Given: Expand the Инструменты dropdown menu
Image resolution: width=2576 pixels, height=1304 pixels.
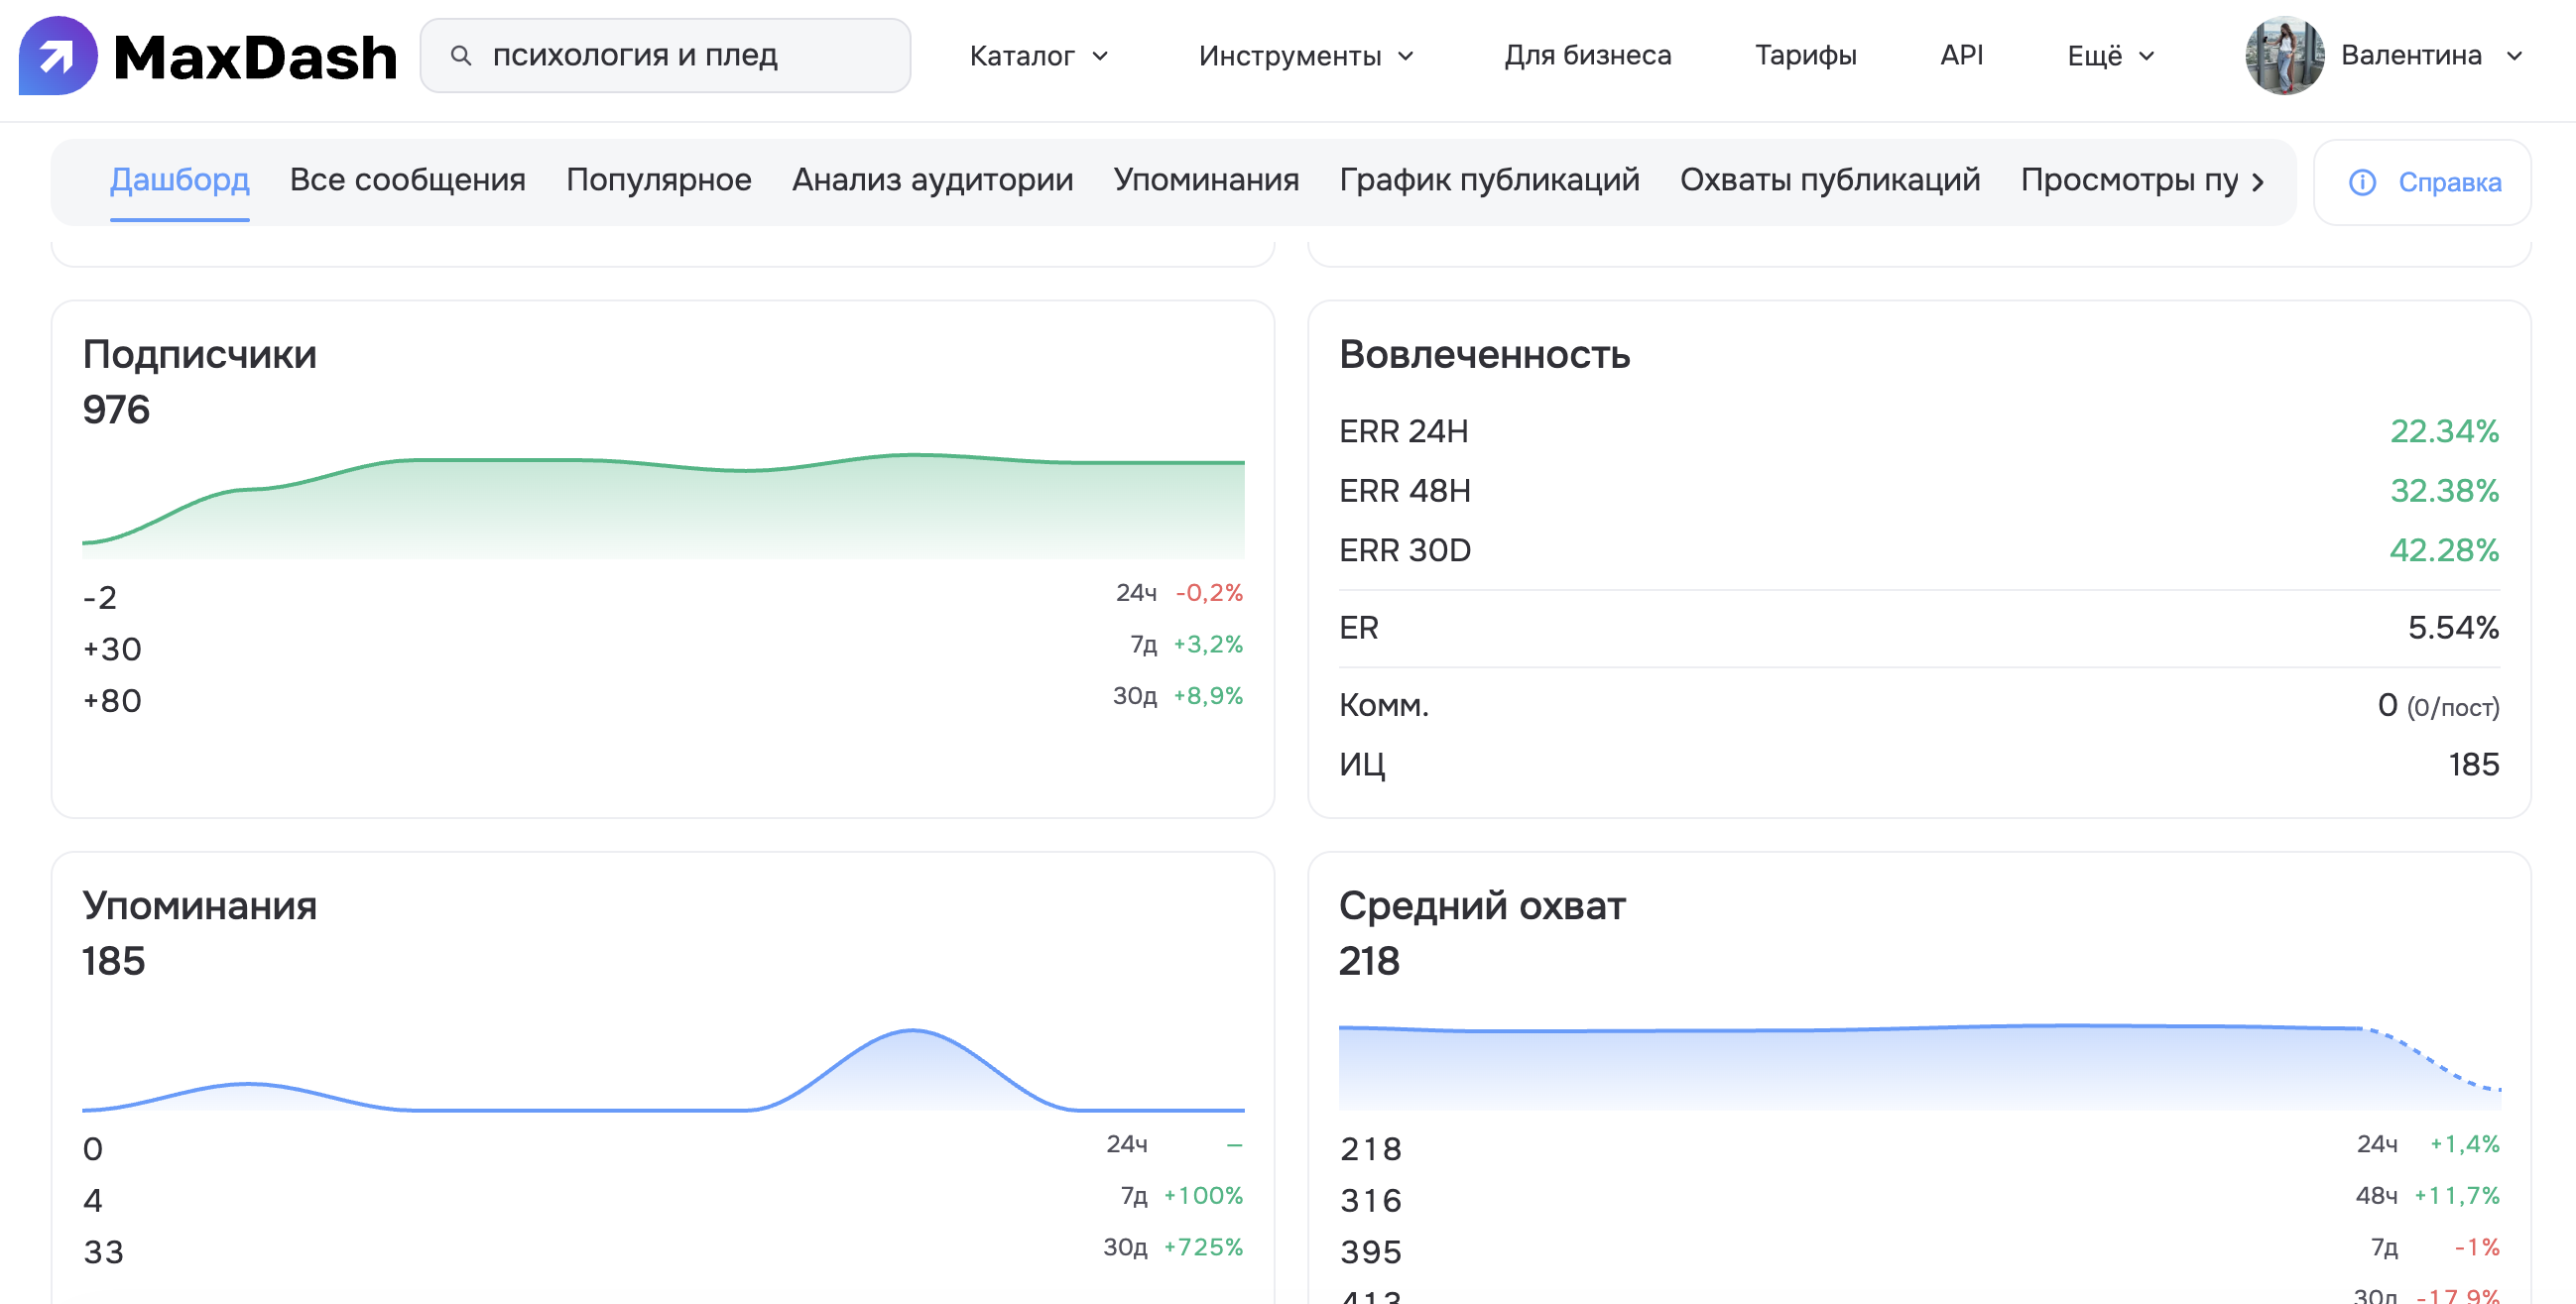Looking at the screenshot, I should click(x=1306, y=56).
